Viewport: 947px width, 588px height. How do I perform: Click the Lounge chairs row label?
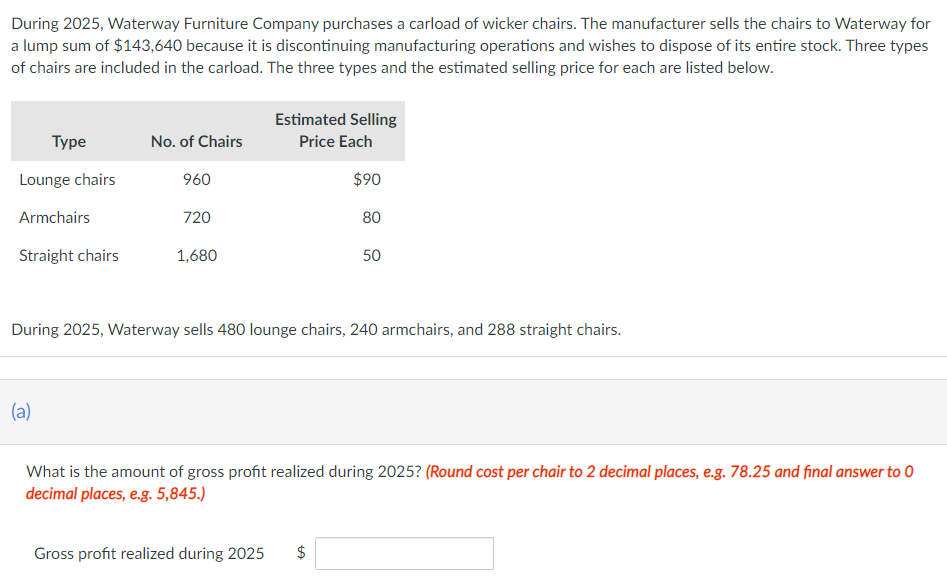(67, 179)
